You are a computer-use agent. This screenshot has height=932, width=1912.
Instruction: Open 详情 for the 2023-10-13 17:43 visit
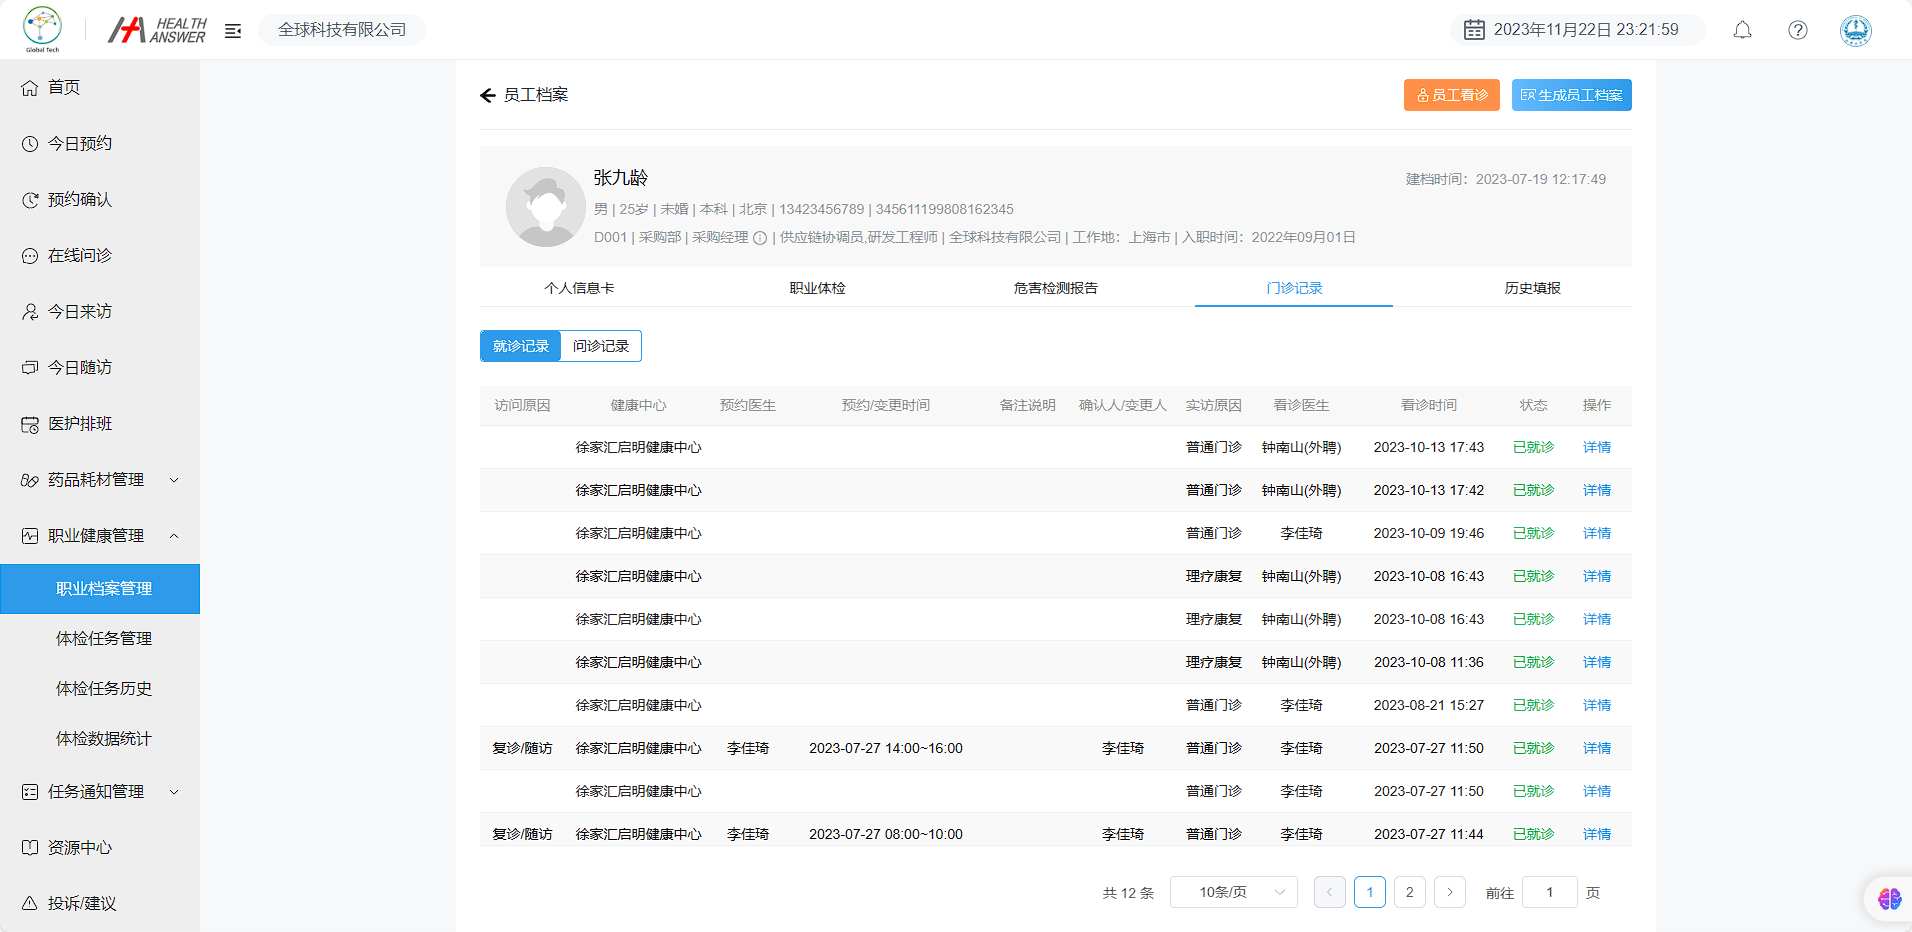[1596, 447]
